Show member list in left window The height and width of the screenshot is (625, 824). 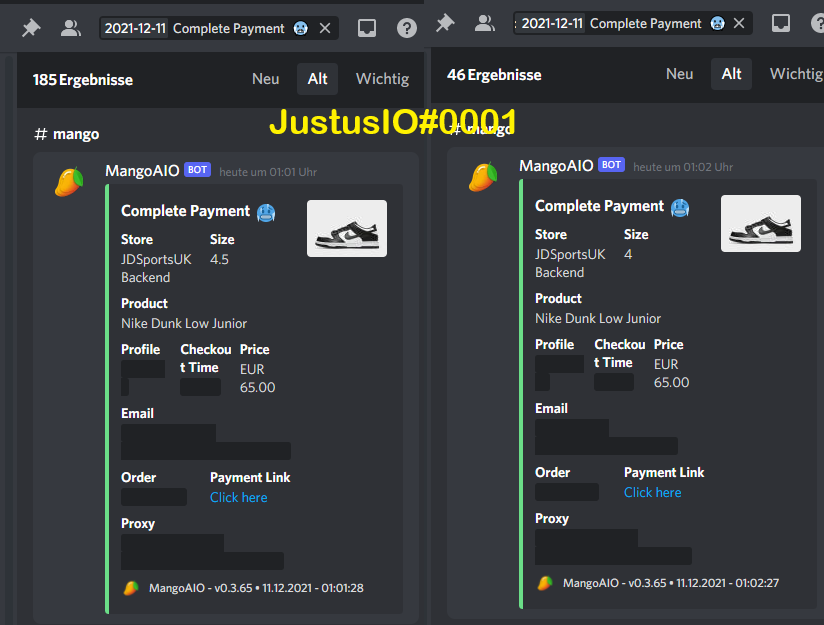click(70, 28)
